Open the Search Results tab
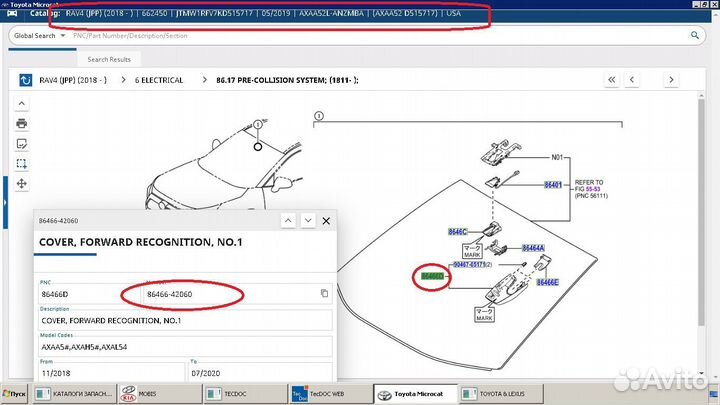Screen dimensions: 720x405 coord(106,59)
